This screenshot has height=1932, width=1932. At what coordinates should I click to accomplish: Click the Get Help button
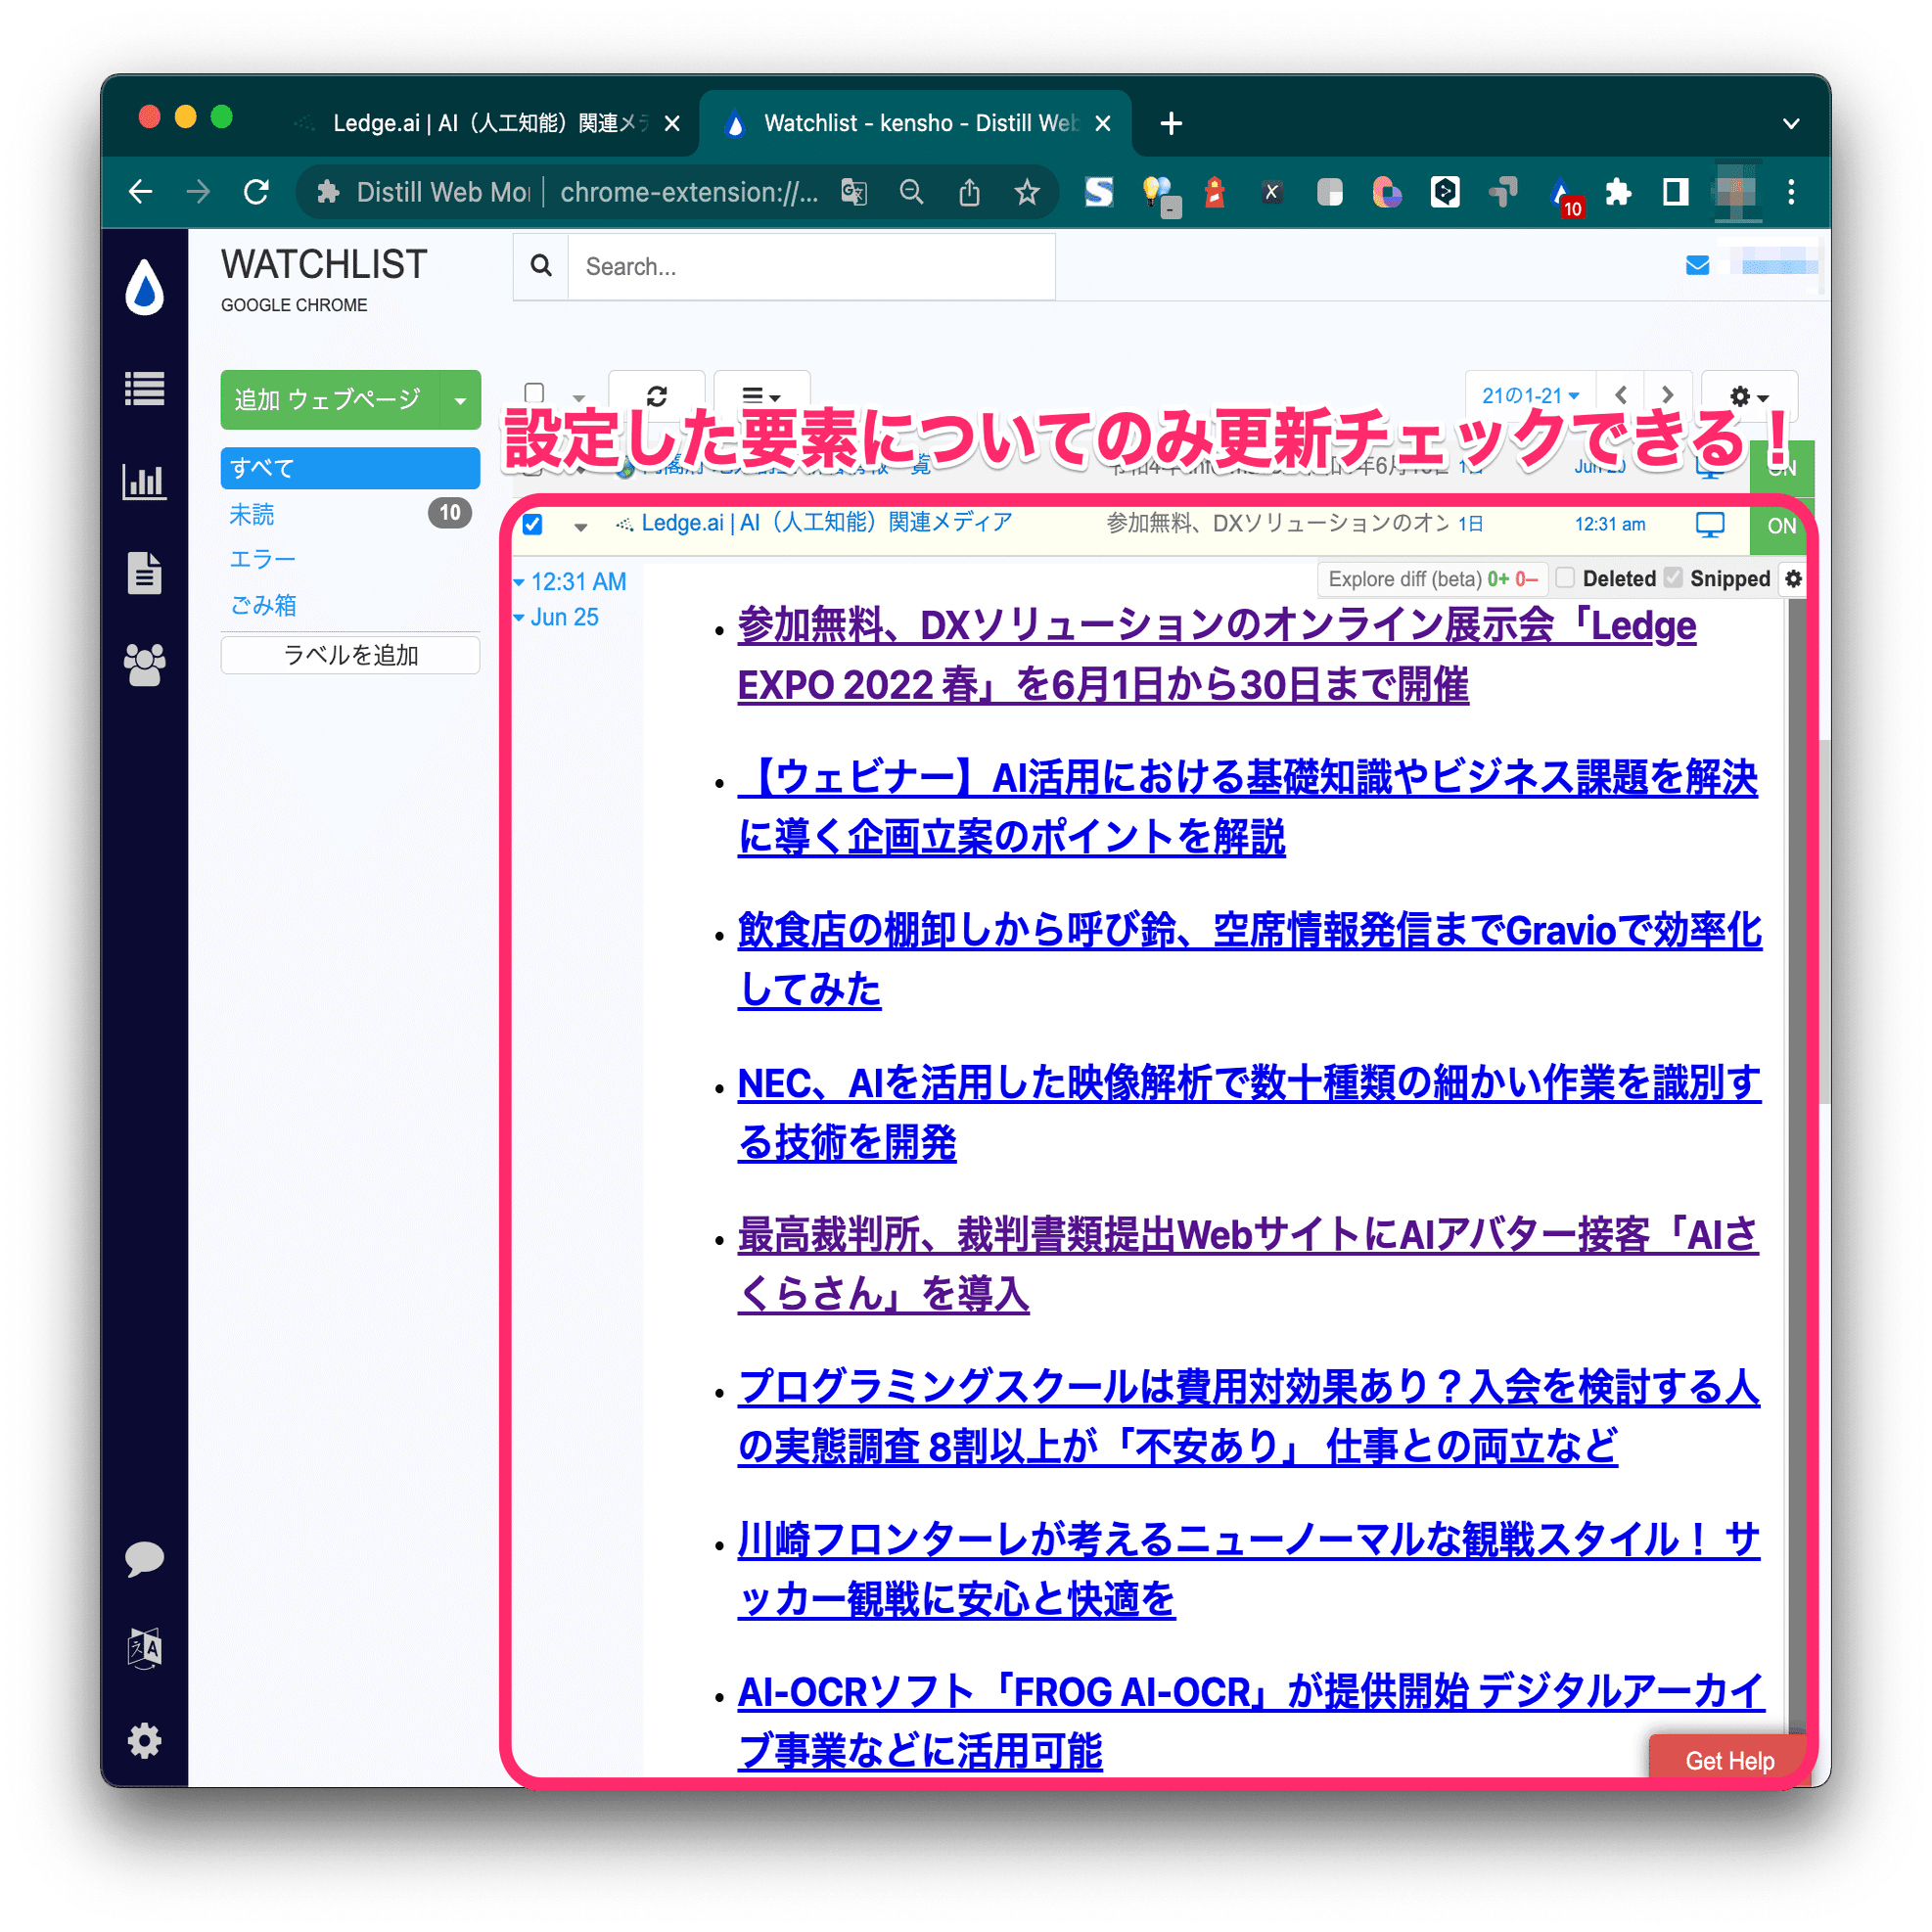pyautogui.click(x=1729, y=1760)
